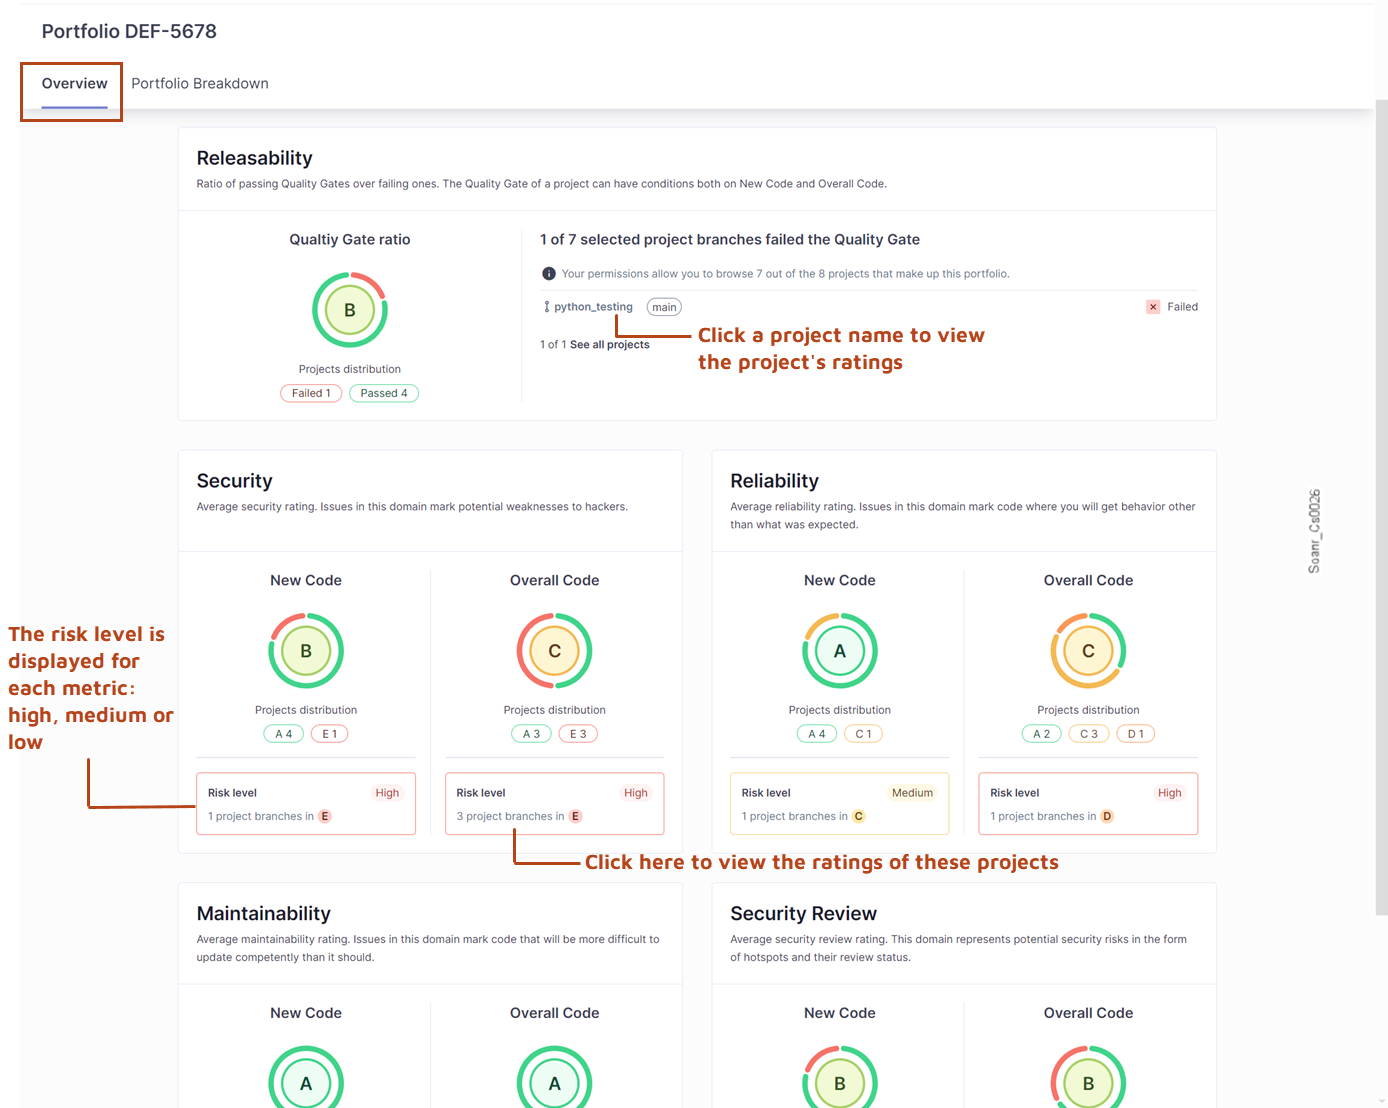The height and width of the screenshot is (1108, 1388).
Task: Switch to the Portfolio Breakdown tab
Action: (199, 83)
